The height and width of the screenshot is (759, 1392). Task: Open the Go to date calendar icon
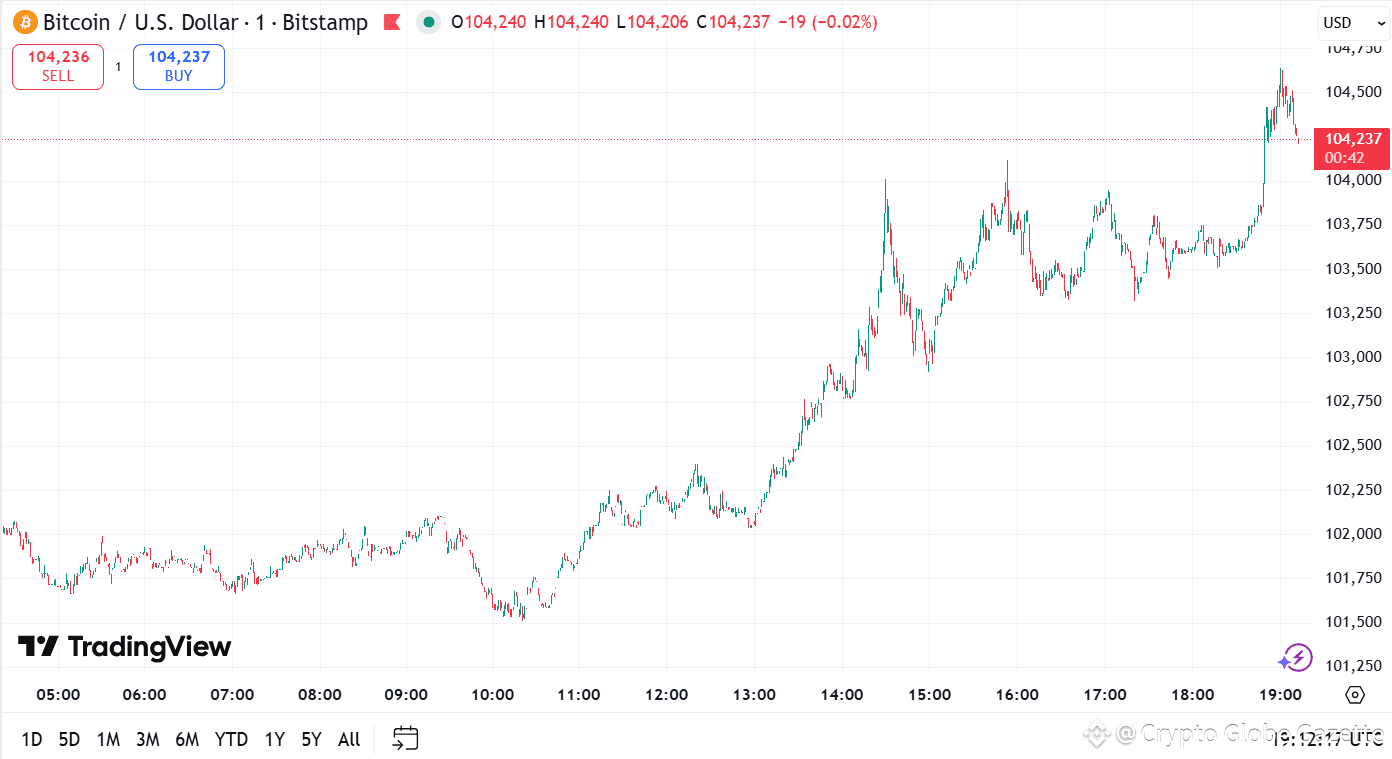(405, 738)
